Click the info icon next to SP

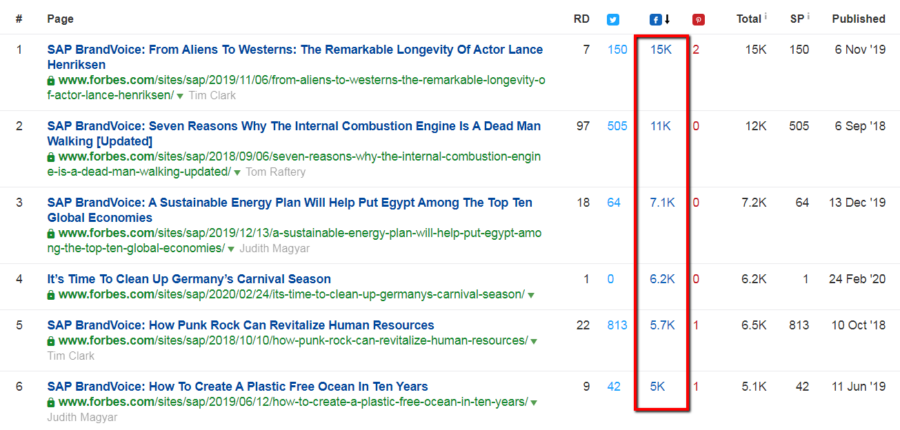(x=808, y=17)
